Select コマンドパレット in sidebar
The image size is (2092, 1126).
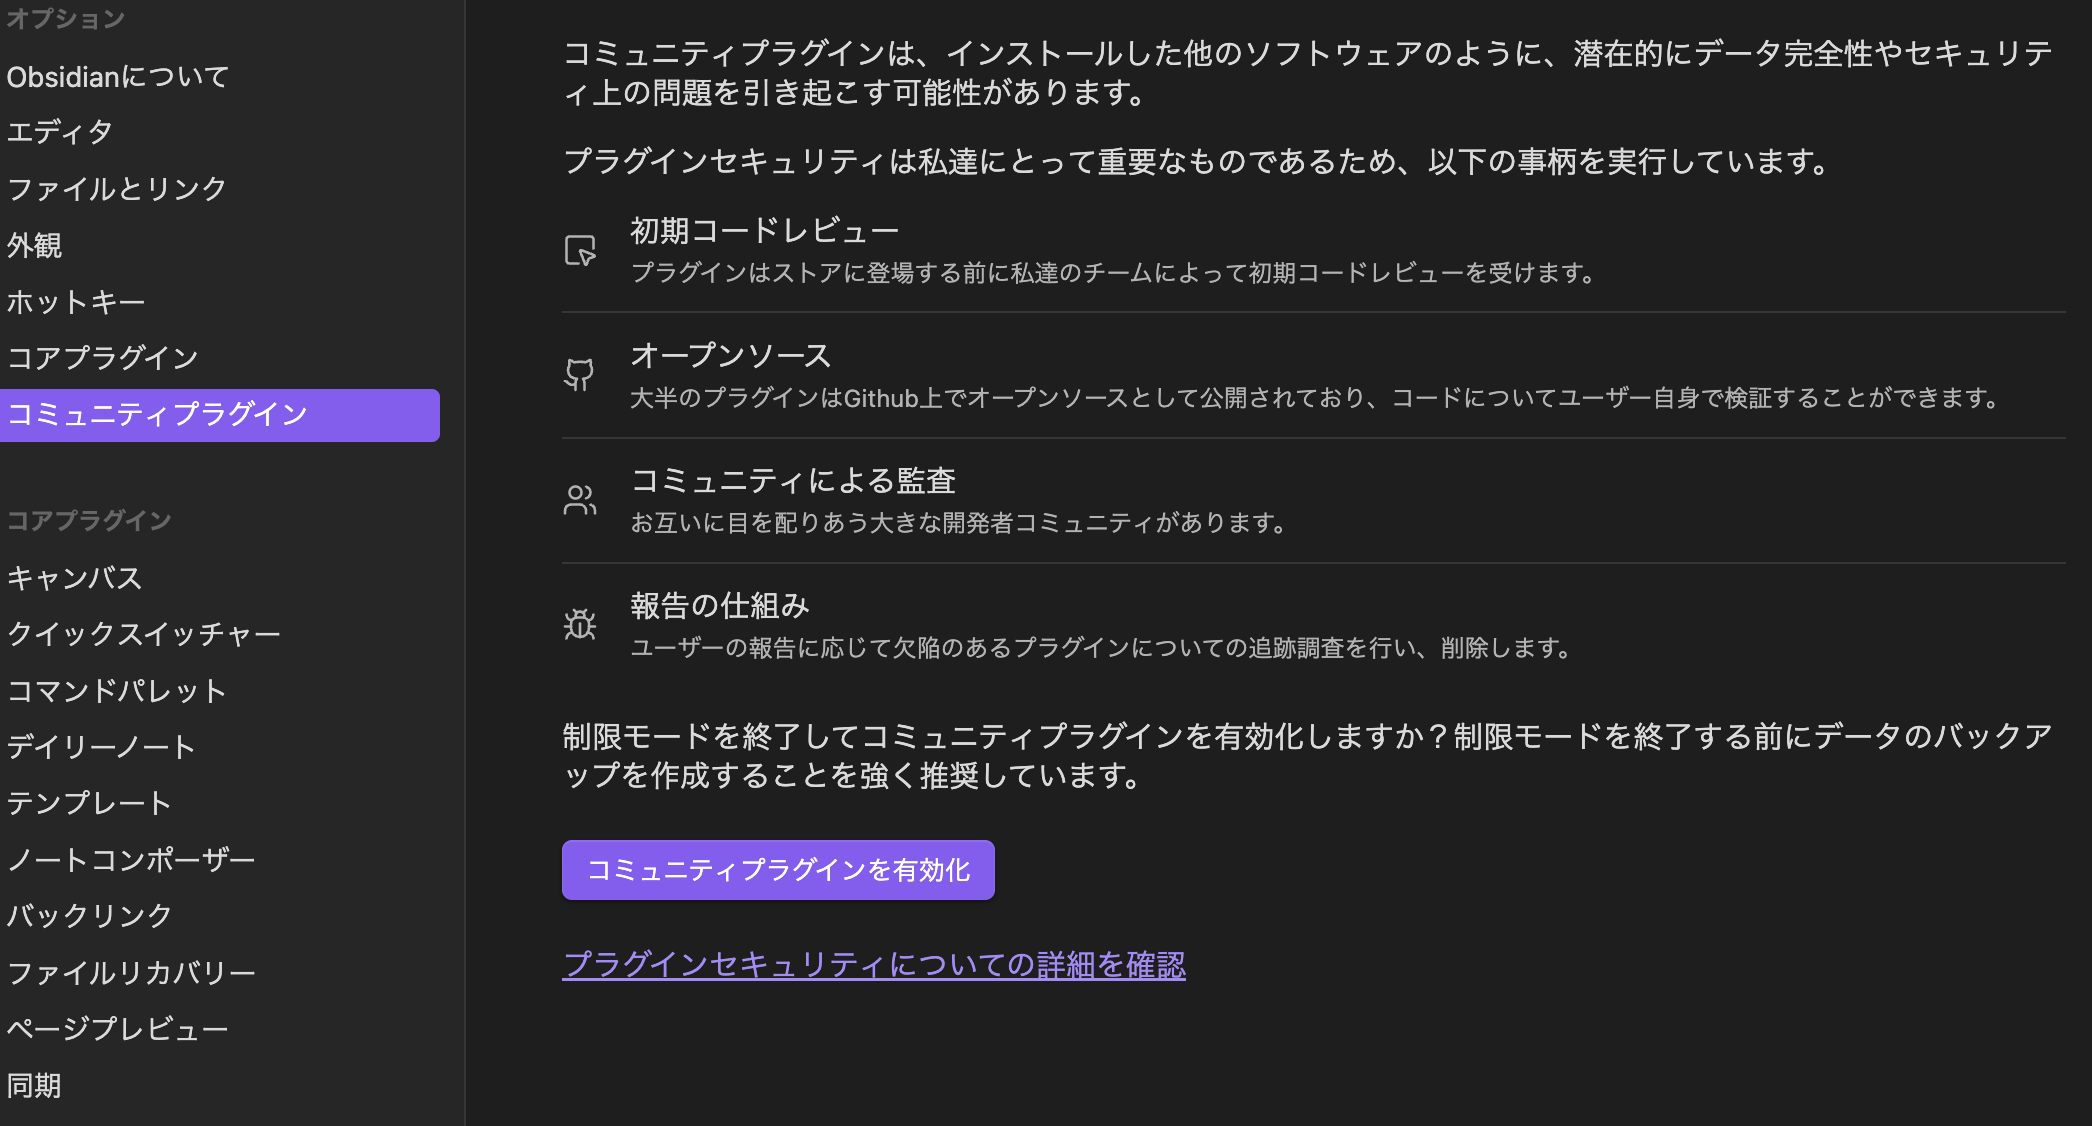click(x=116, y=690)
